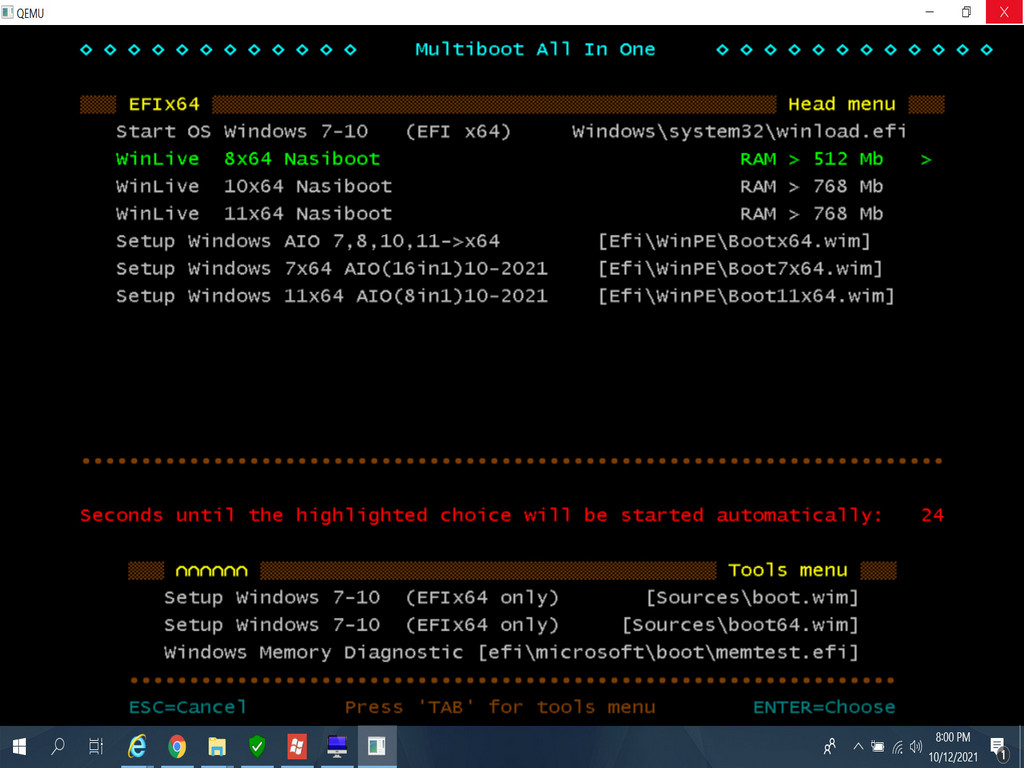1024x768 pixels.
Task: Close the QEMU window
Action: pyautogui.click(x=1004, y=12)
